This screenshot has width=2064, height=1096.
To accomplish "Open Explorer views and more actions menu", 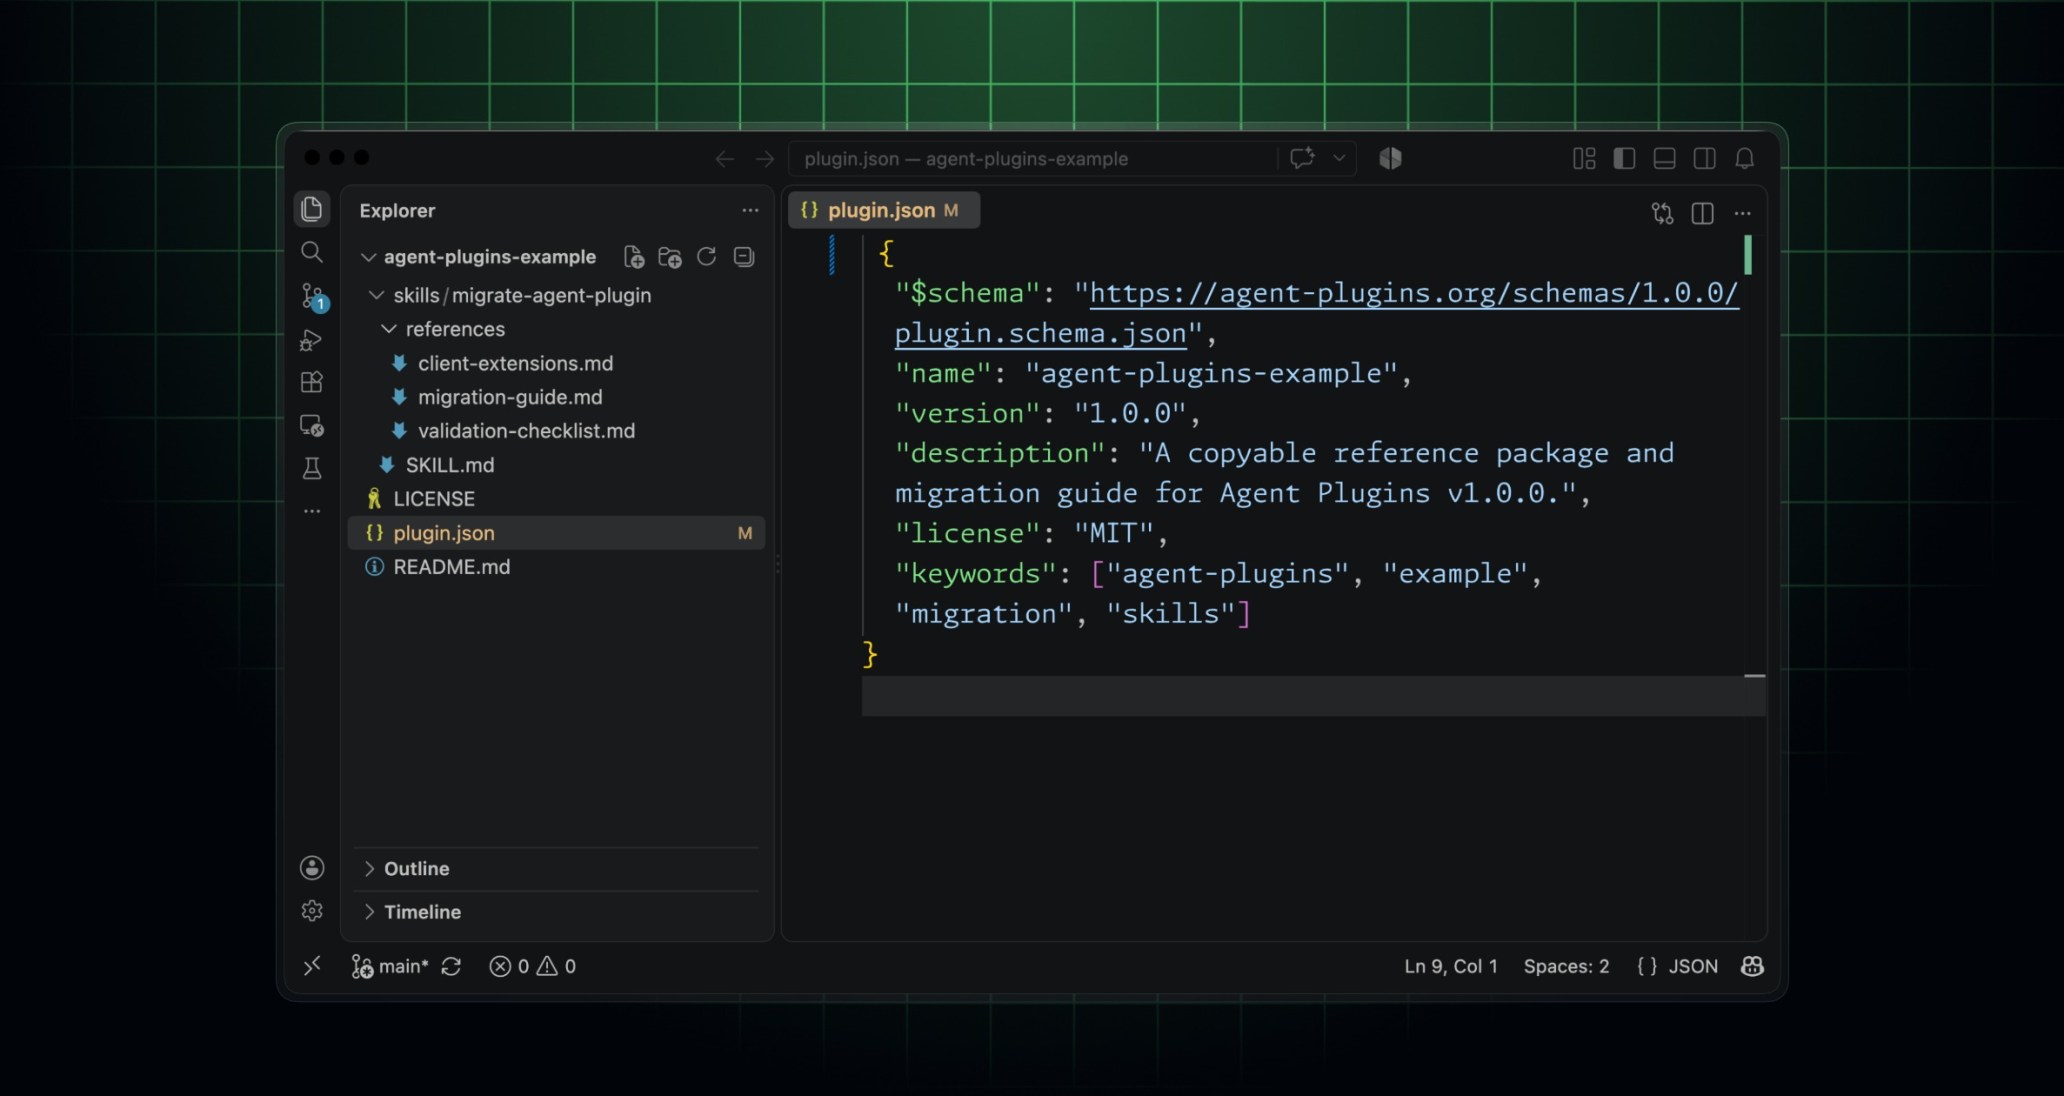I will click(x=750, y=211).
